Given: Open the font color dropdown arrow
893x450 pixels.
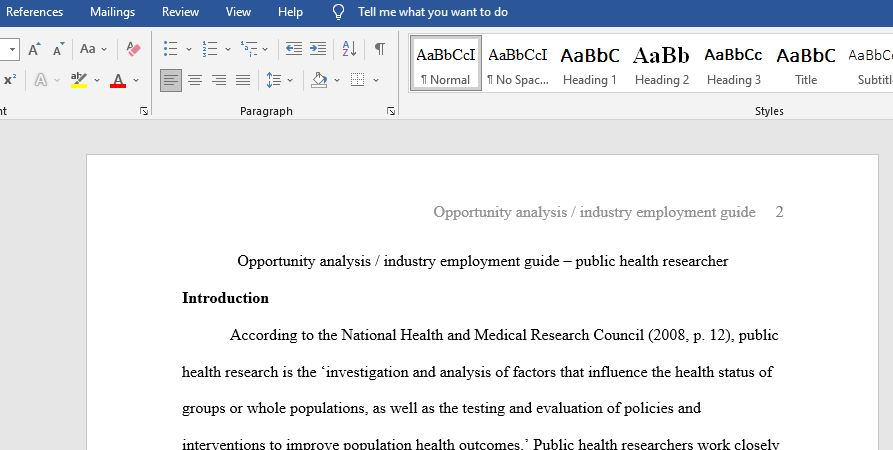Looking at the screenshot, I should coord(136,80).
